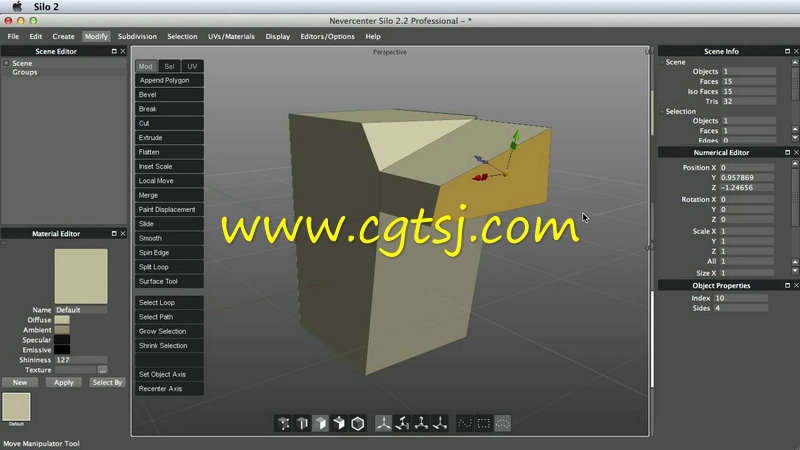
Task: Select the Default material thumbnail
Action: pos(16,407)
